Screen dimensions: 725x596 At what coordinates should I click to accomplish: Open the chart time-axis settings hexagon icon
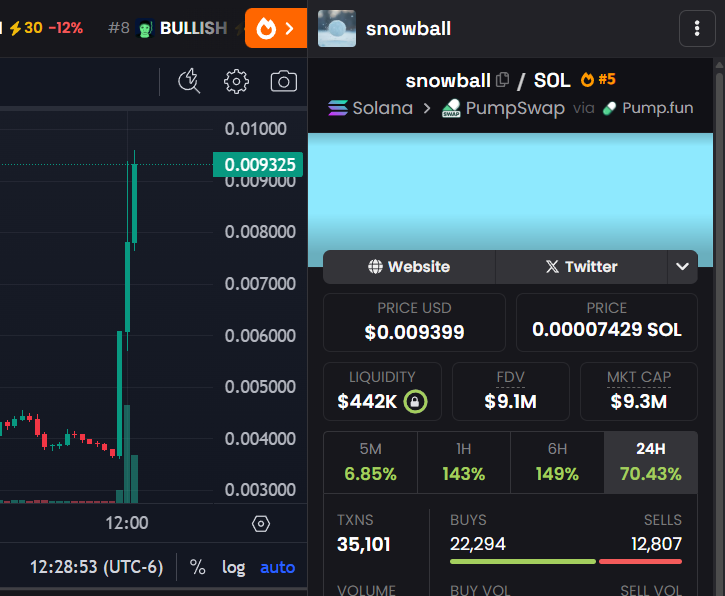click(261, 524)
